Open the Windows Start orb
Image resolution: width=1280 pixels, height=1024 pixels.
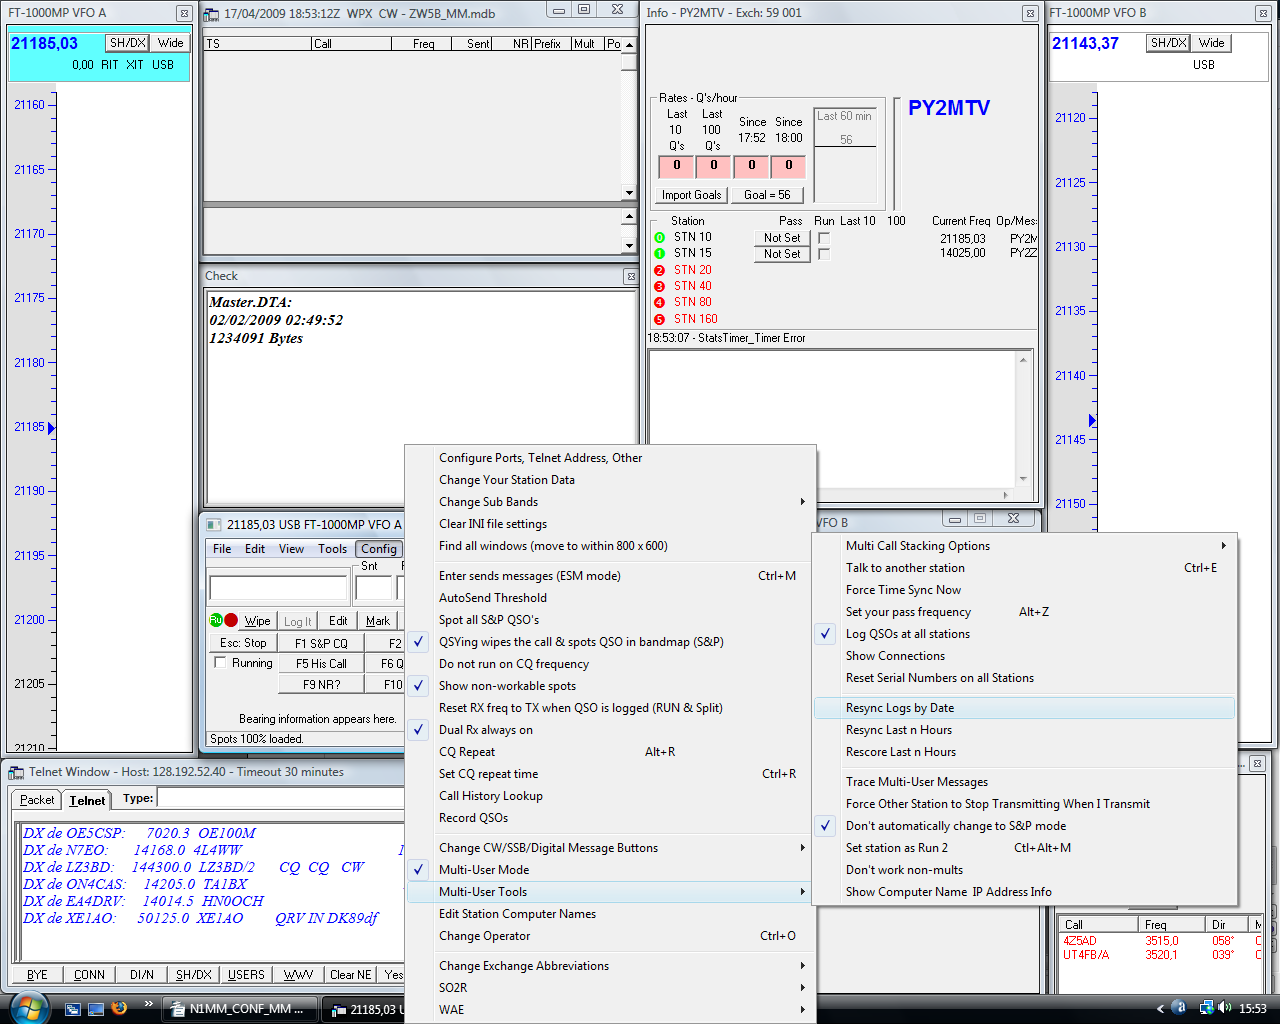tap(27, 1007)
